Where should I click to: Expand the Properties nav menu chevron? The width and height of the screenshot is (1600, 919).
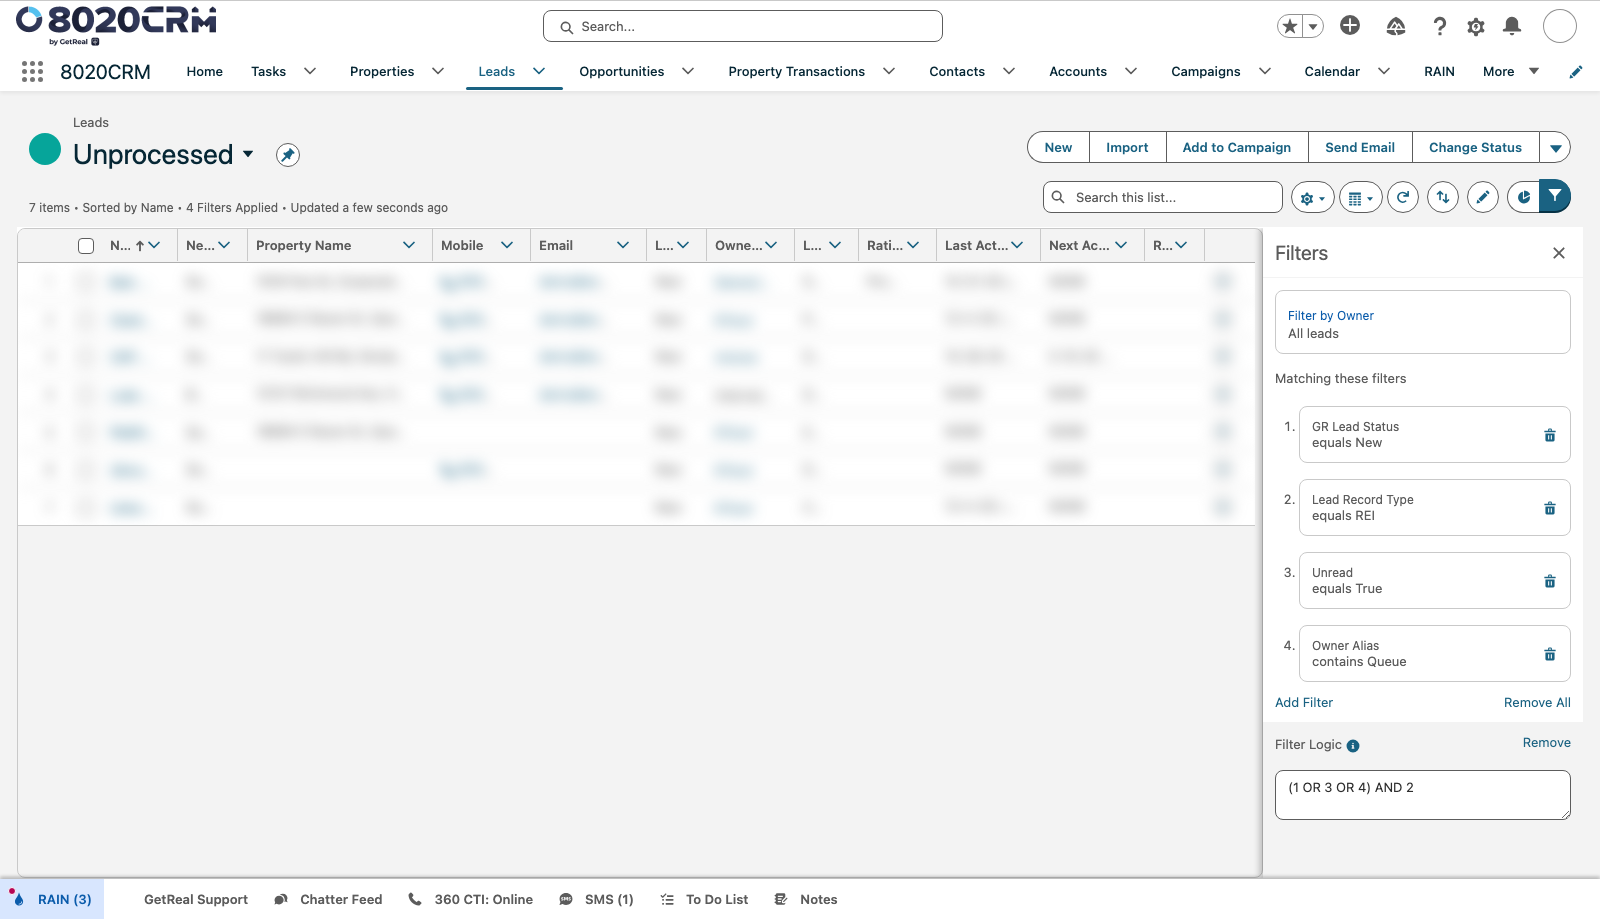[438, 71]
